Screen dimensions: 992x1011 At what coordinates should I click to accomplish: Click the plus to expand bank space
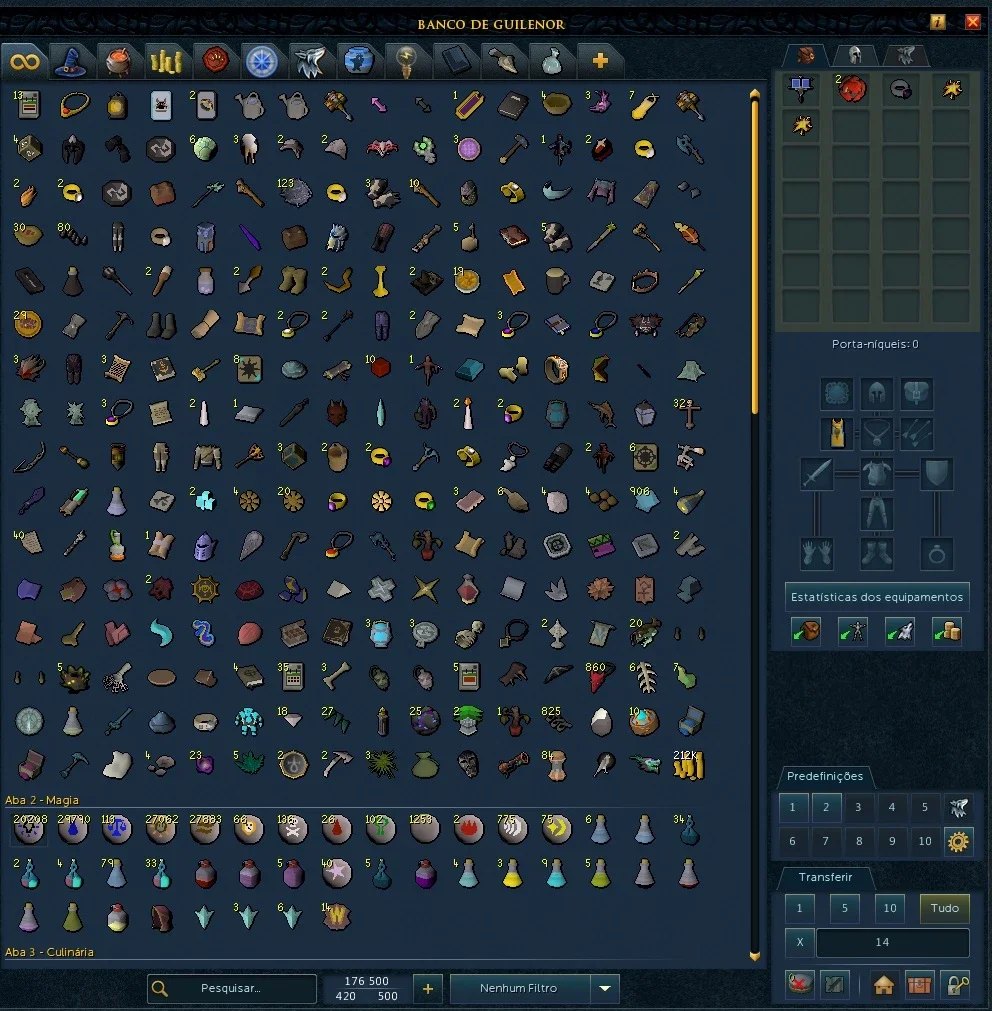(x=428, y=988)
